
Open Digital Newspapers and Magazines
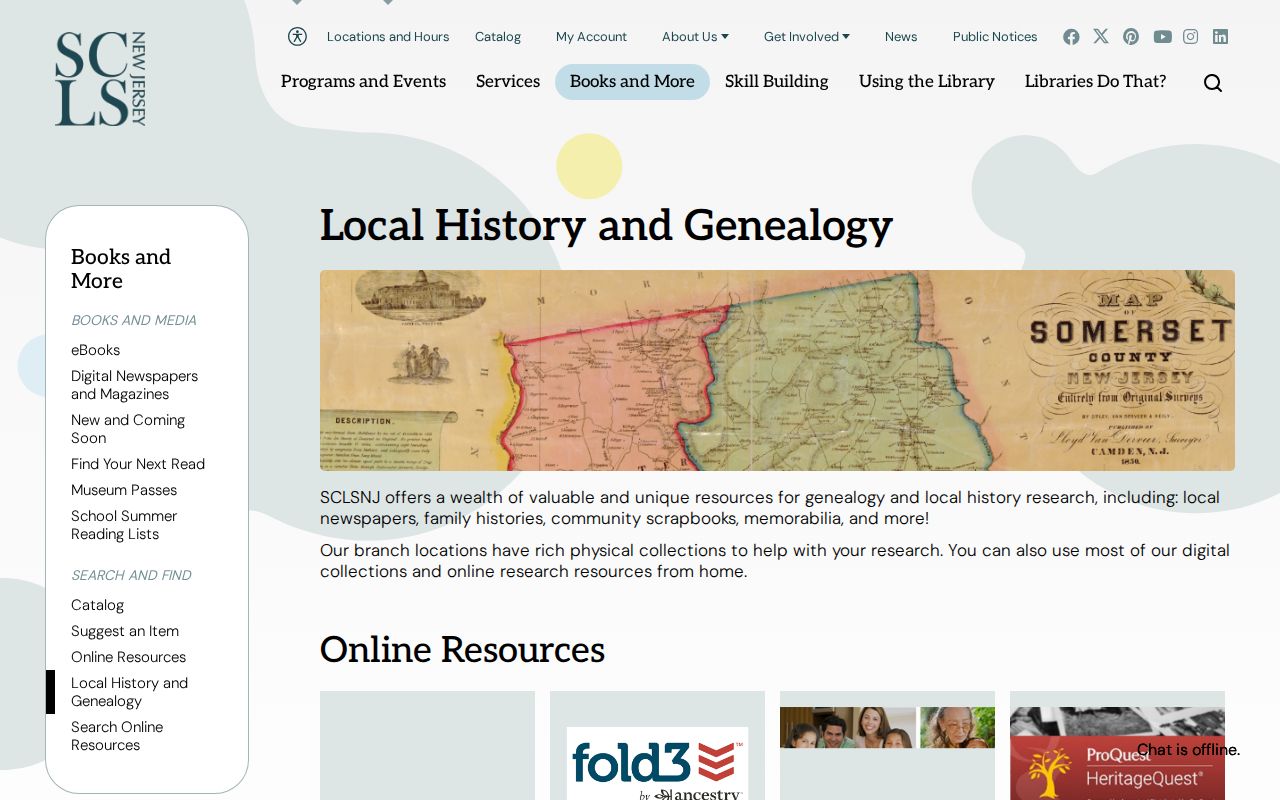coord(135,385)
